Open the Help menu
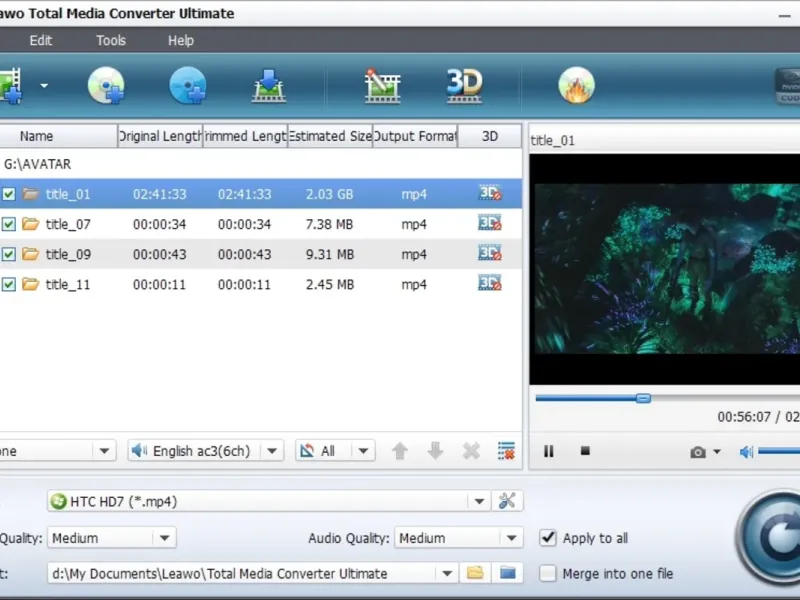The height and width of the screenshot is (600, 800). (181, 40)
